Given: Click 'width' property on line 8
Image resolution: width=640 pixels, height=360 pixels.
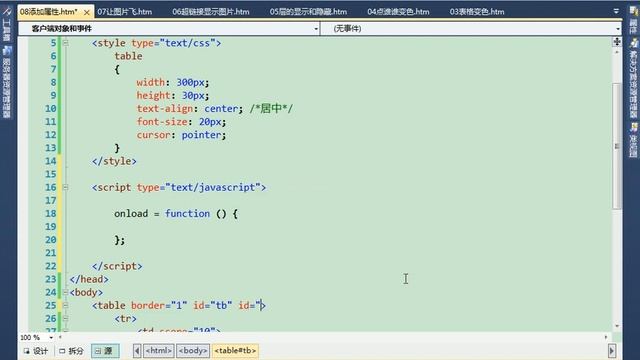Looking at the screenshot, I should [x=151, y=82].
